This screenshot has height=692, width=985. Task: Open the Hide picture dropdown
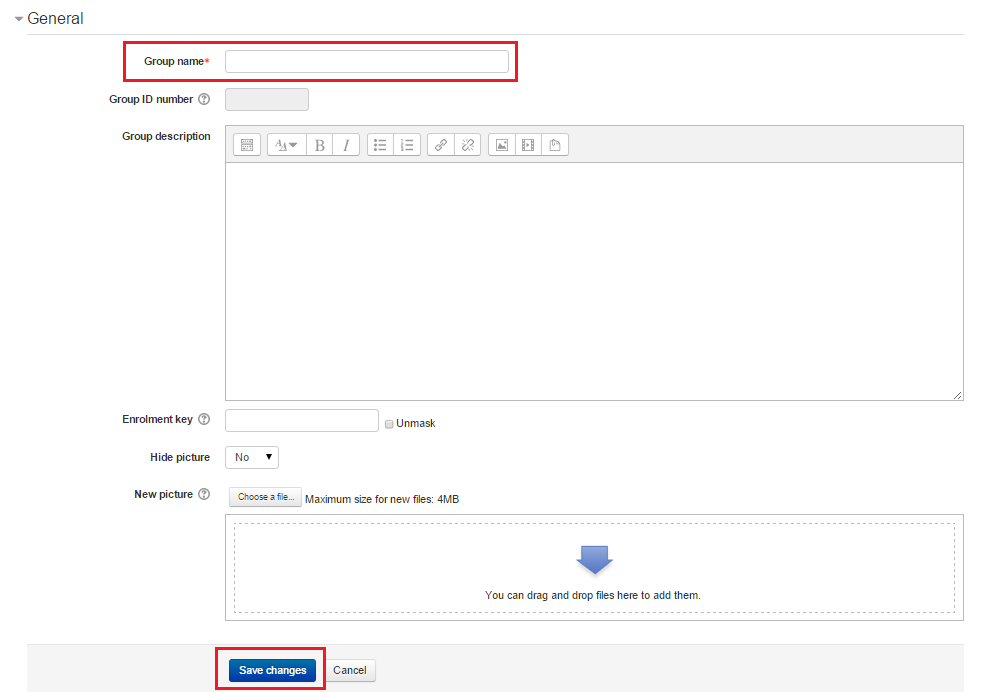pos(252,457)
